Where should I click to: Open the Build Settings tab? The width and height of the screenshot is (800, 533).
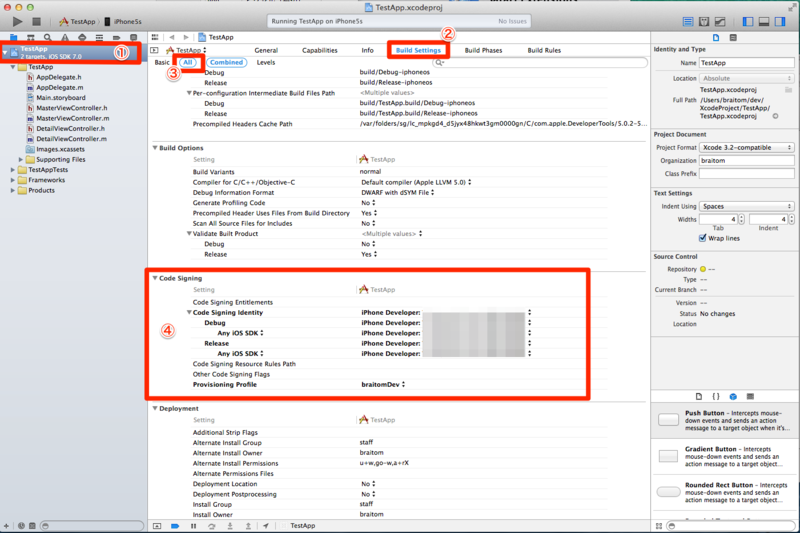418,50
